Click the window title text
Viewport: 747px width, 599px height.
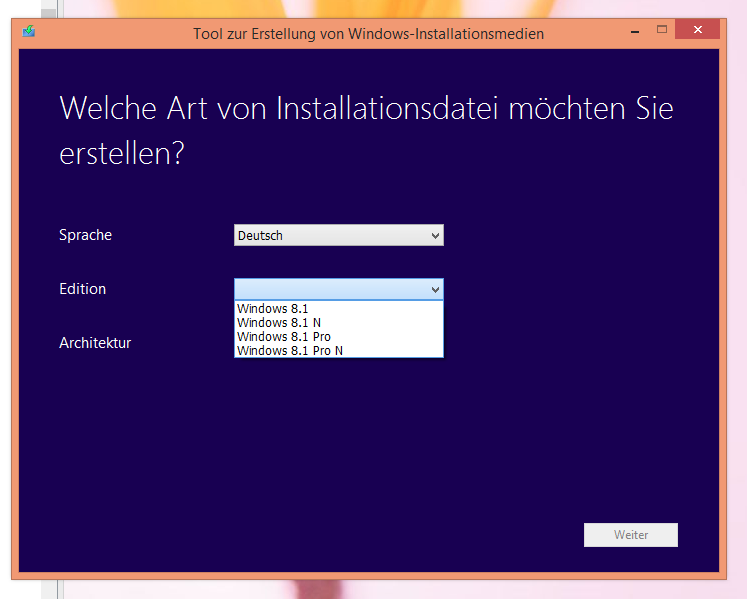point(368,34)
